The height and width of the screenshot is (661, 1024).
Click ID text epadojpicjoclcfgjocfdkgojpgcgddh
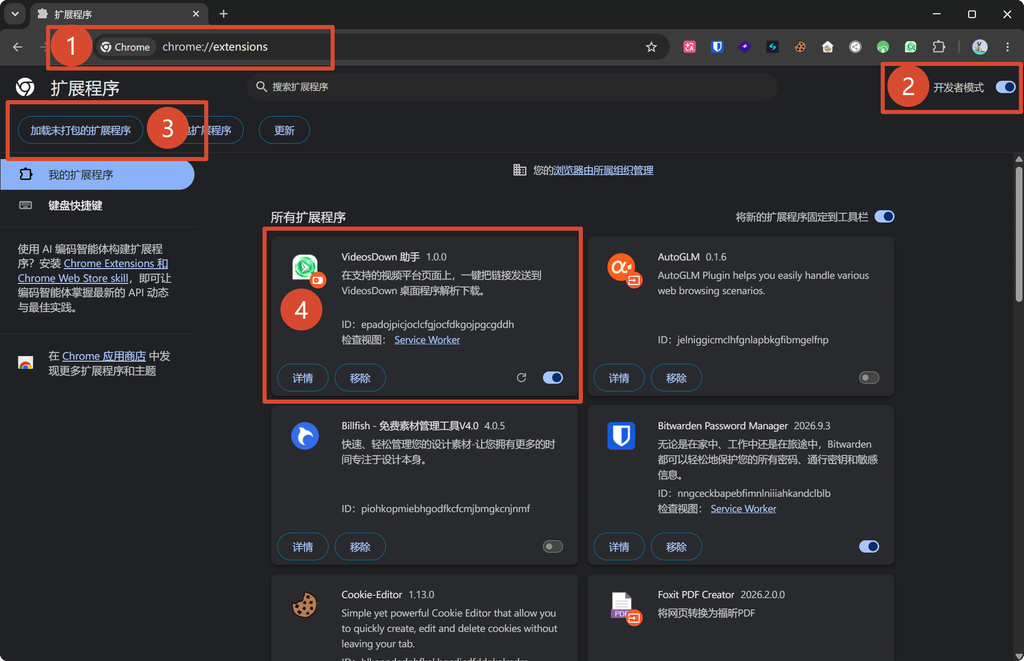point(438,325)
